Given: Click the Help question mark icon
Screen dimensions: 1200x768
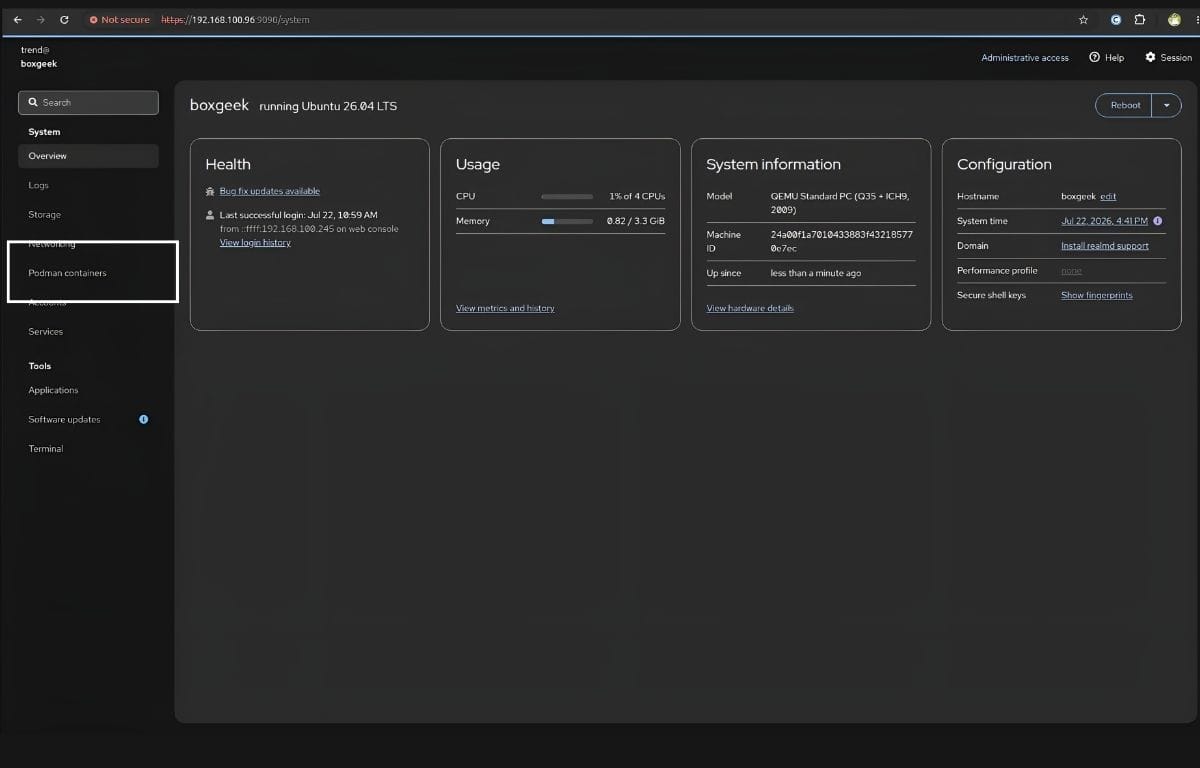Looking at the screenshot, I should [x=1094, y=57].
